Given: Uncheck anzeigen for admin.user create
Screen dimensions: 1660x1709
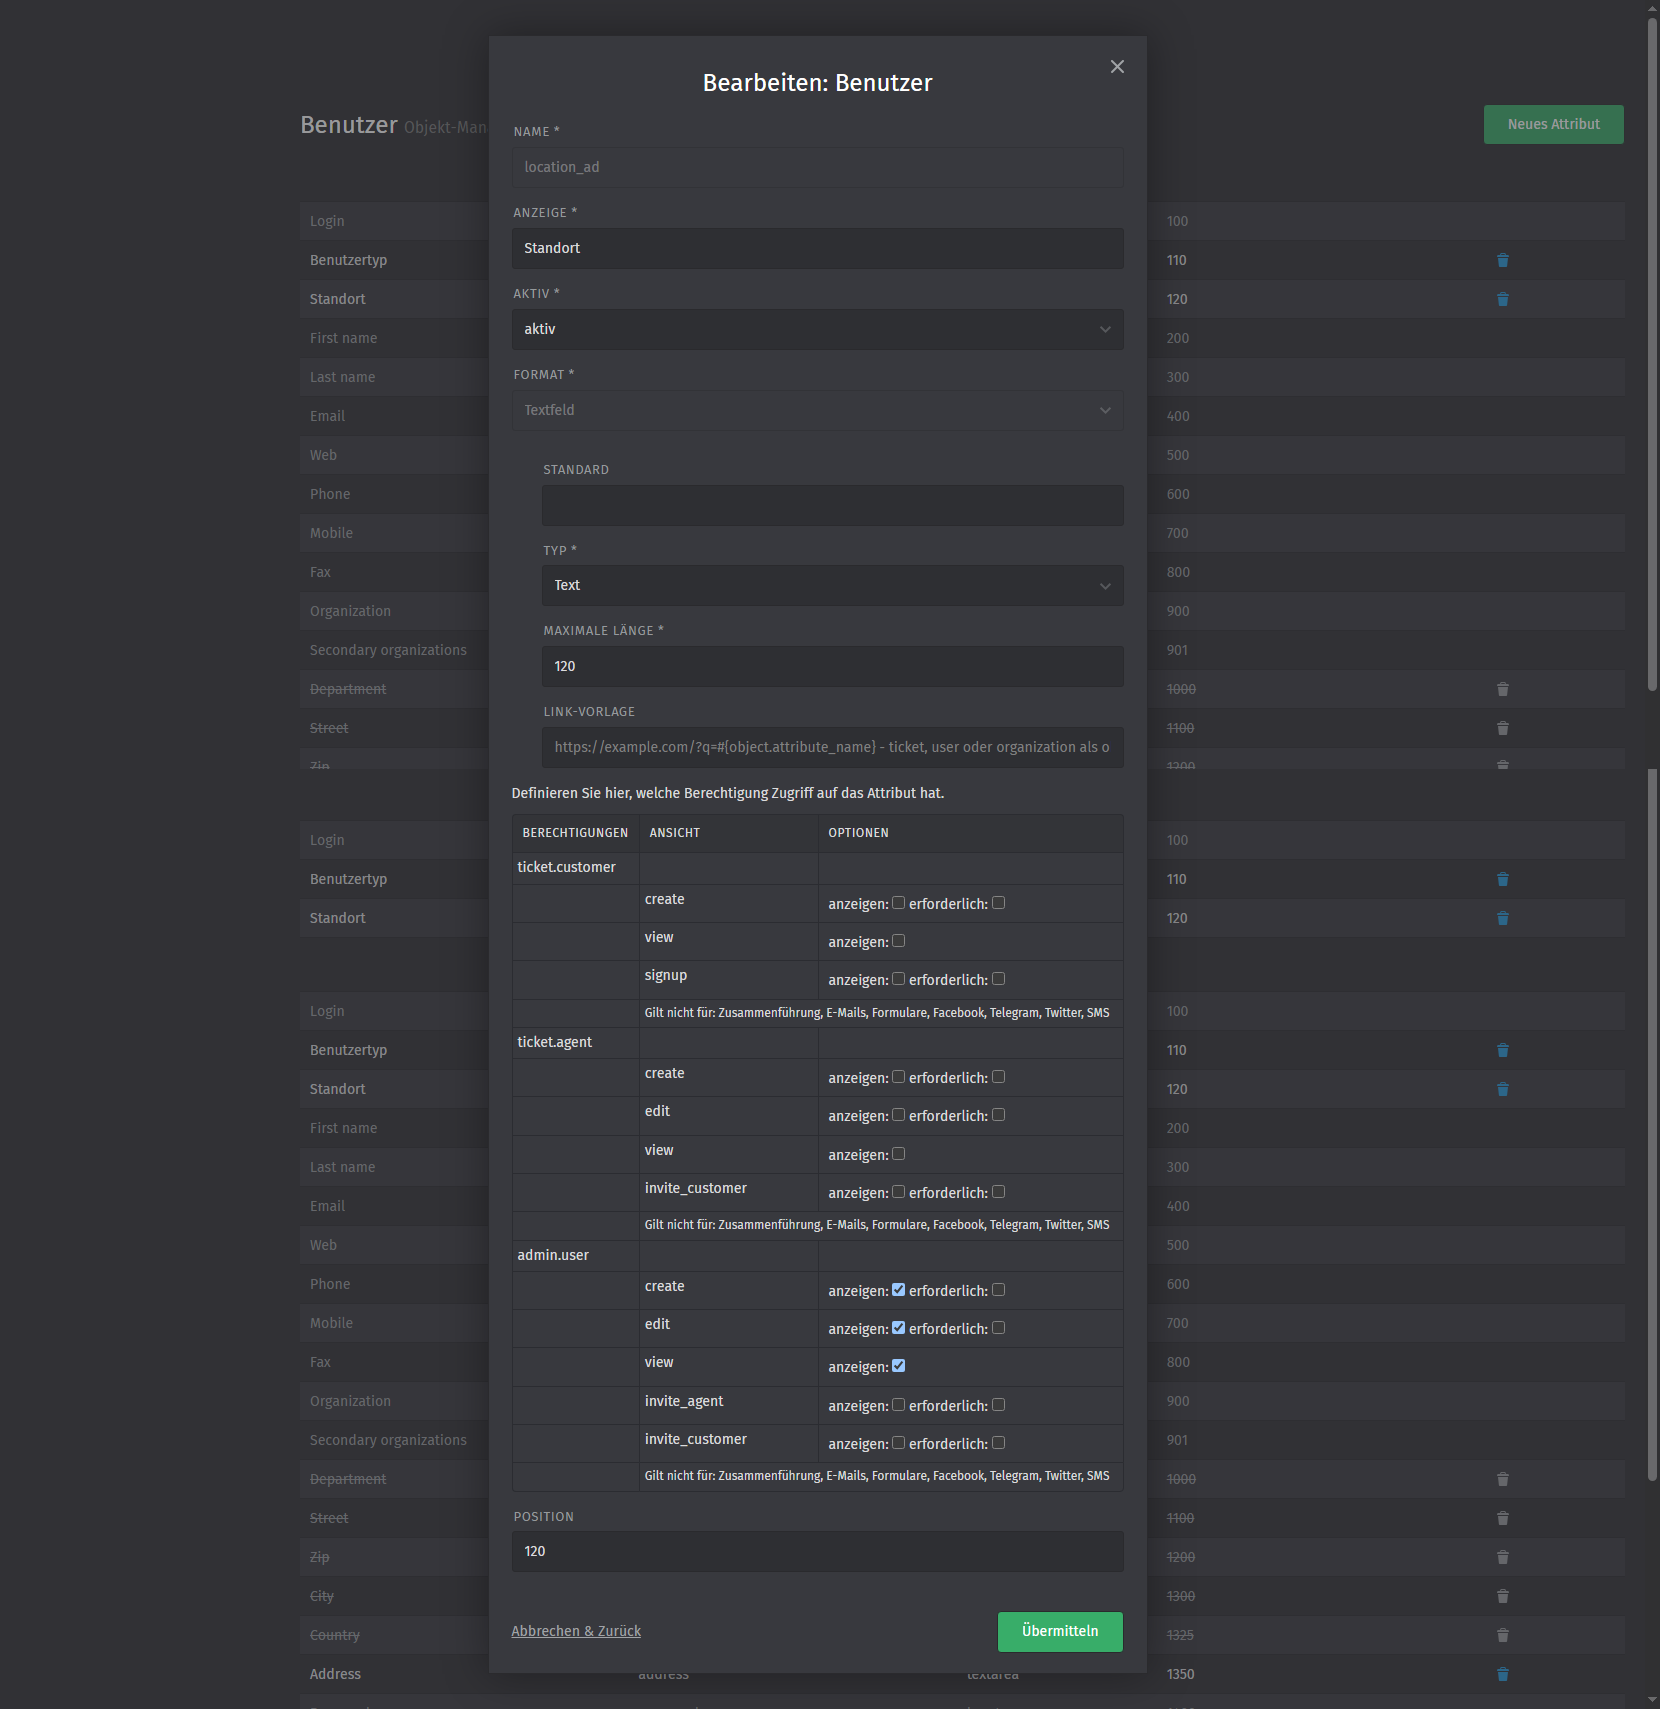Looking at the screenshot, I should [x=898, y=1290].
